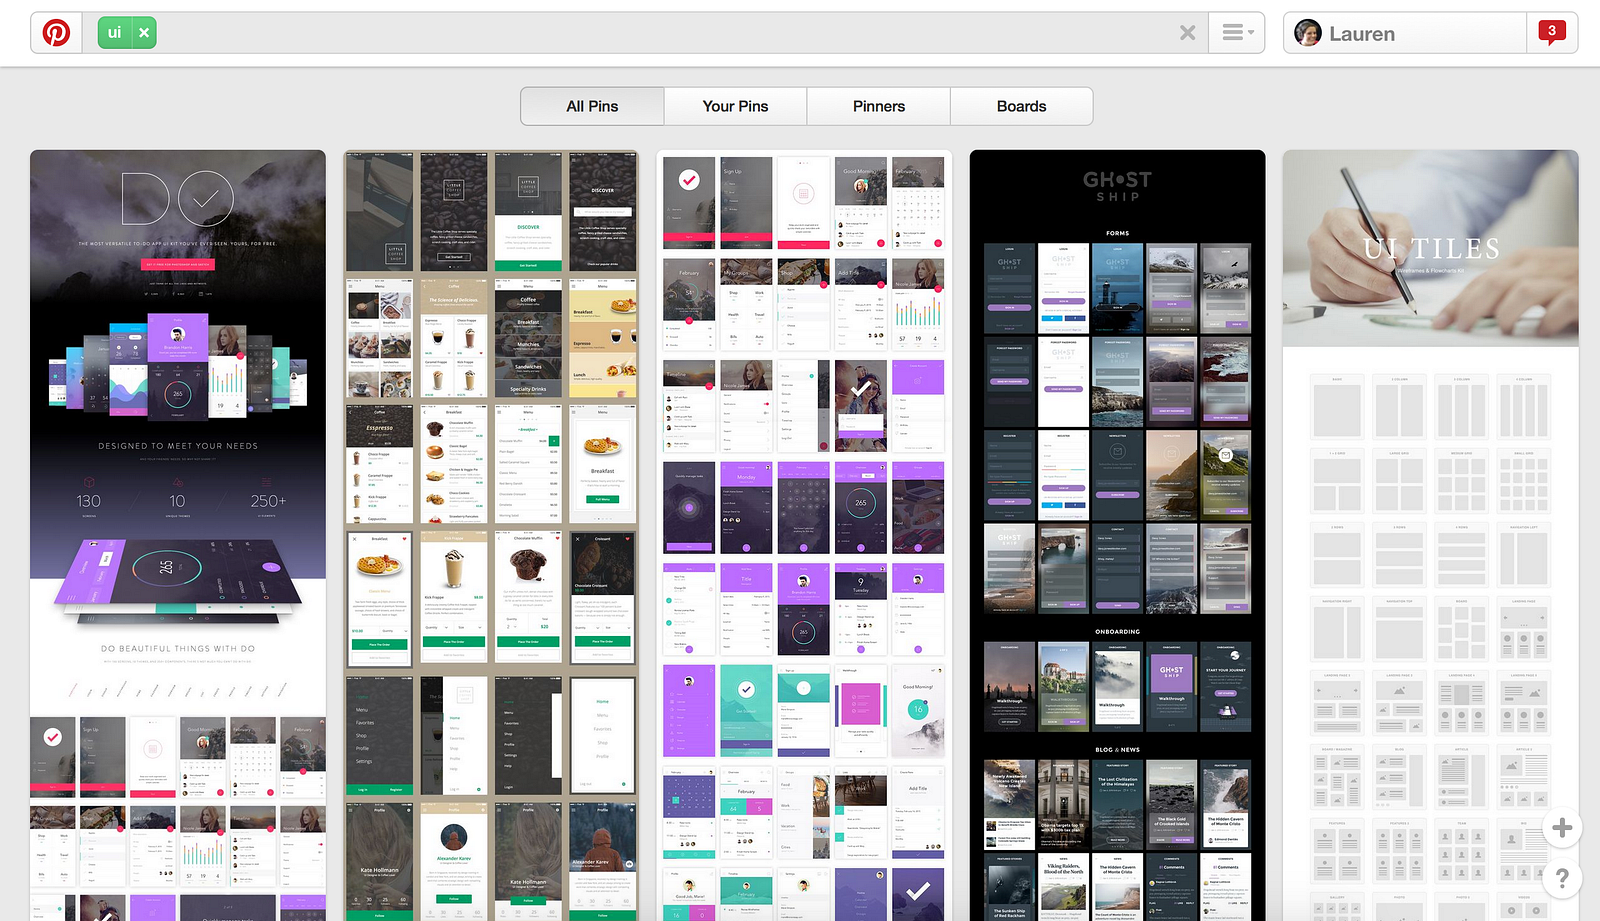This screenshot has width=1600, height=921.
Task: Open the coffee shop app screens pin
Action: (491, 535)
